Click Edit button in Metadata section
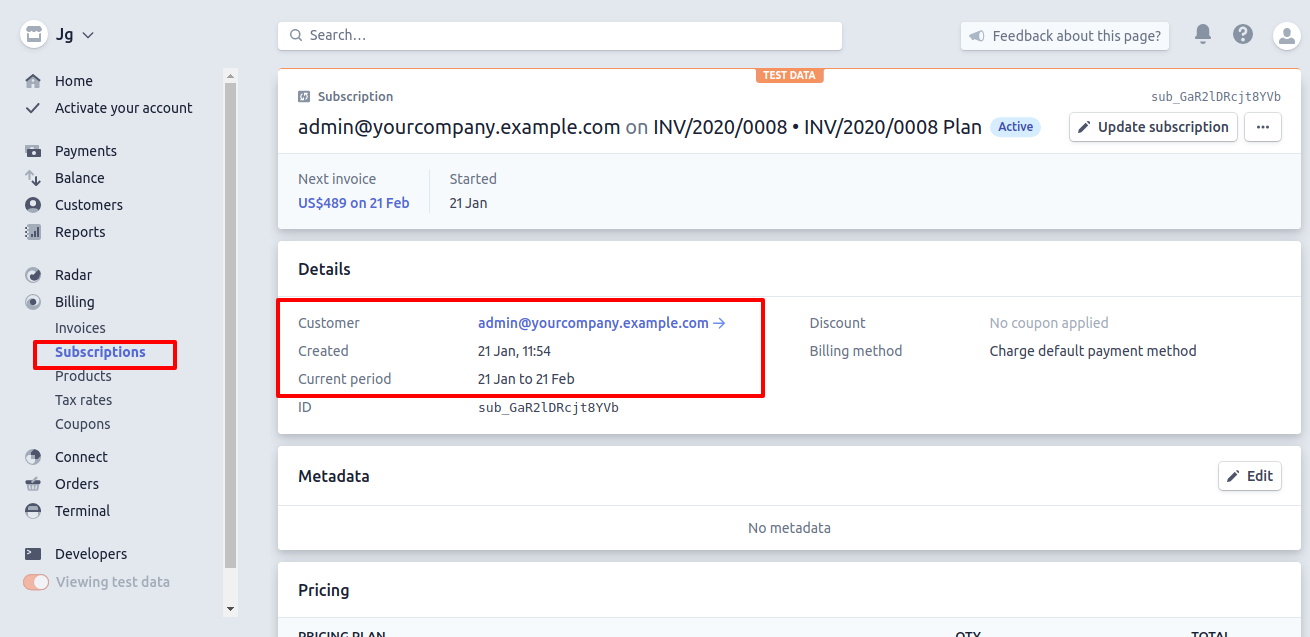1310x637 pixels. 1249,476
